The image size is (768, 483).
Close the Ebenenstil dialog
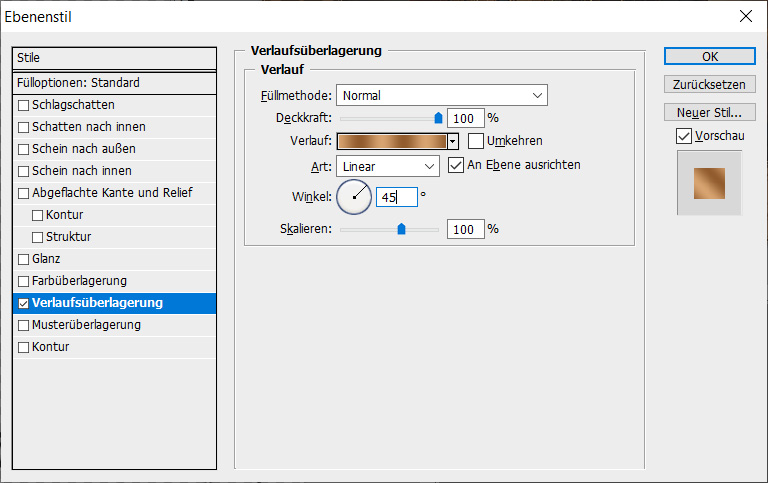pos(744,16)
